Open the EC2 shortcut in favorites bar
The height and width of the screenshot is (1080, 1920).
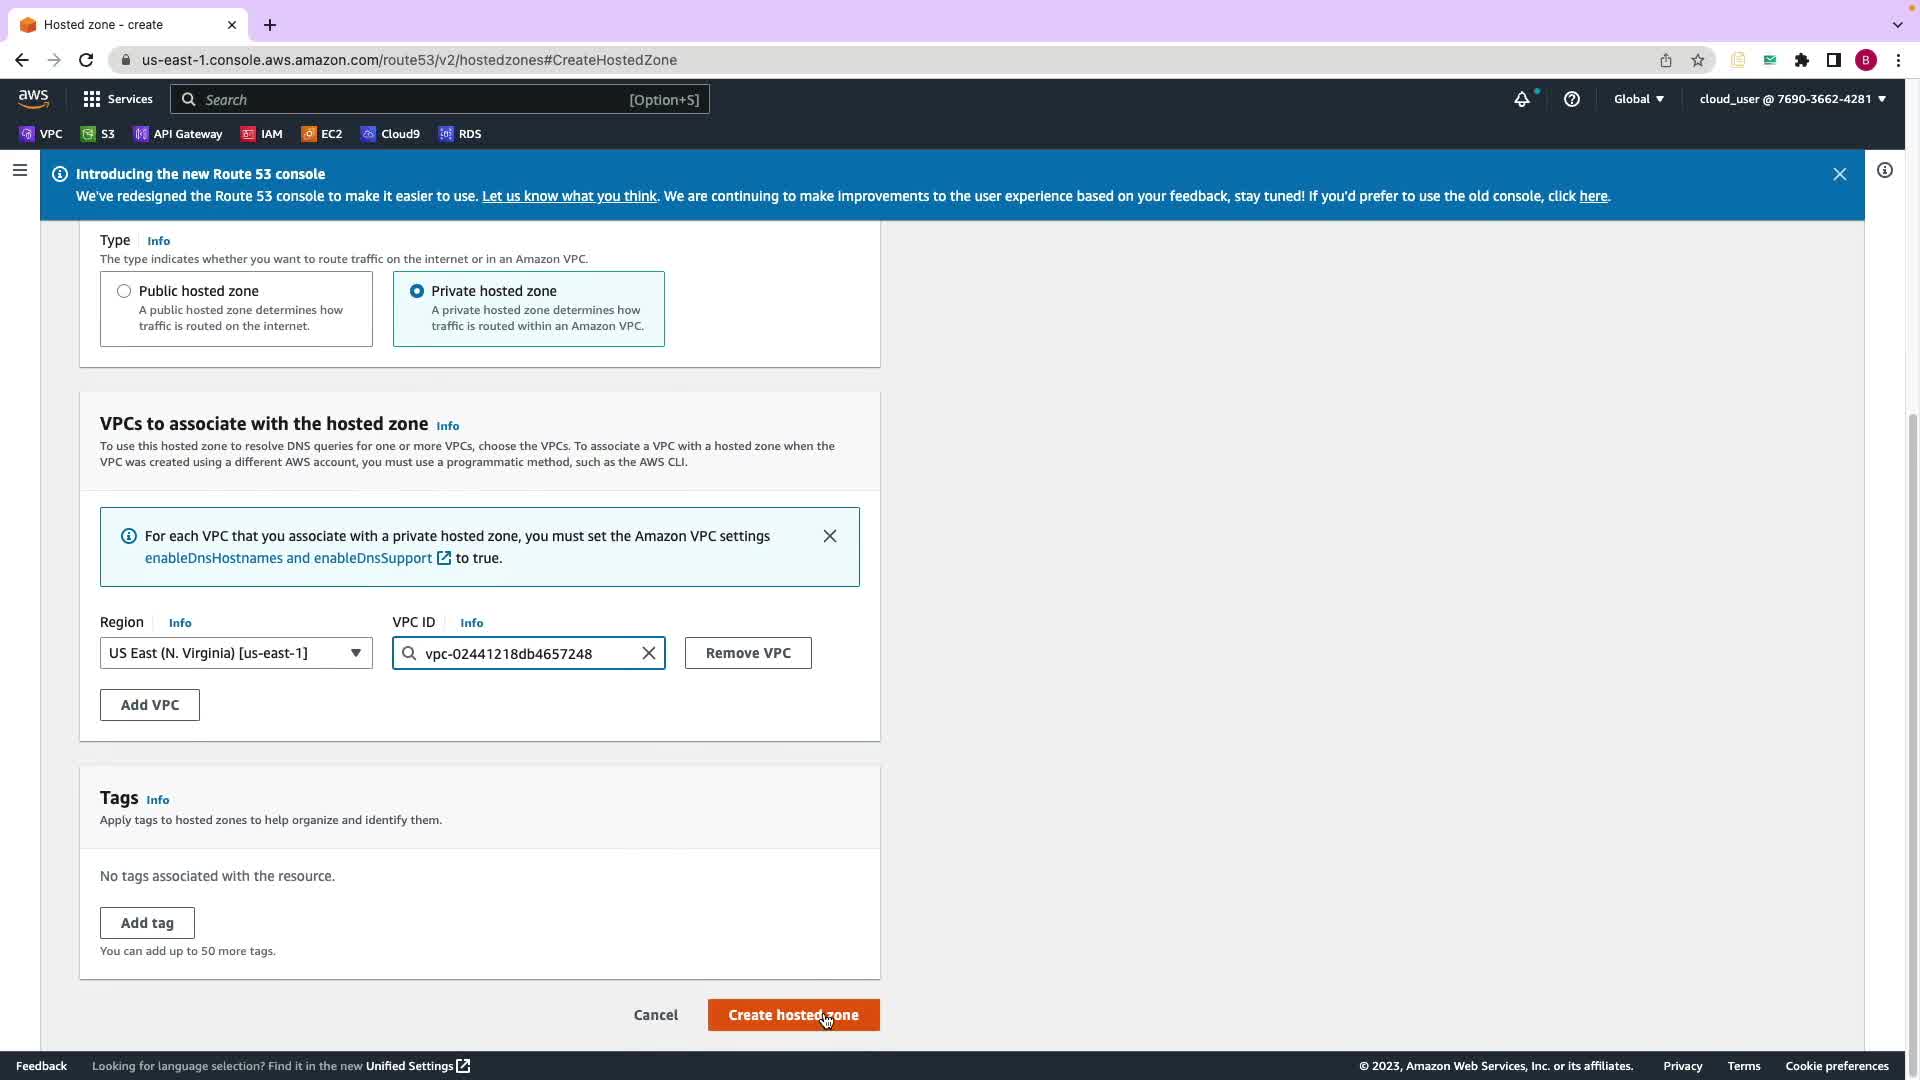[x=322, y=134]
